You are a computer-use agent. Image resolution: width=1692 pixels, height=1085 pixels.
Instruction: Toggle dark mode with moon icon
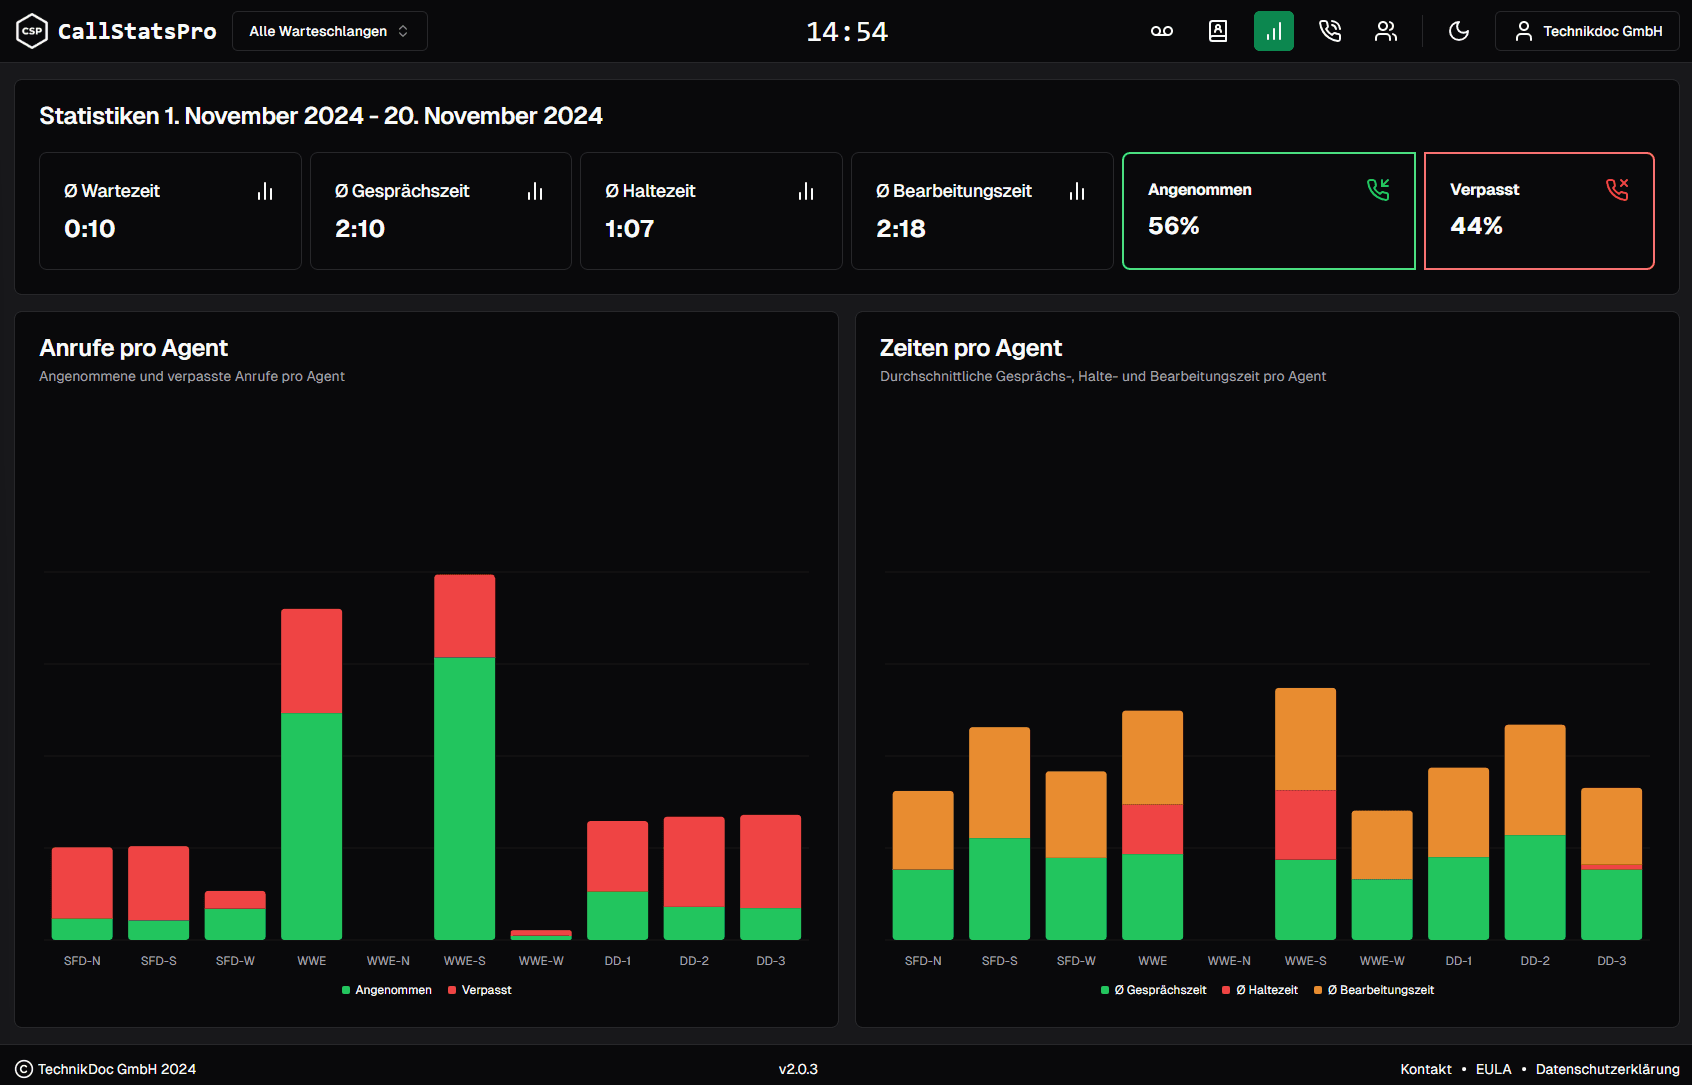[1459, 31]
